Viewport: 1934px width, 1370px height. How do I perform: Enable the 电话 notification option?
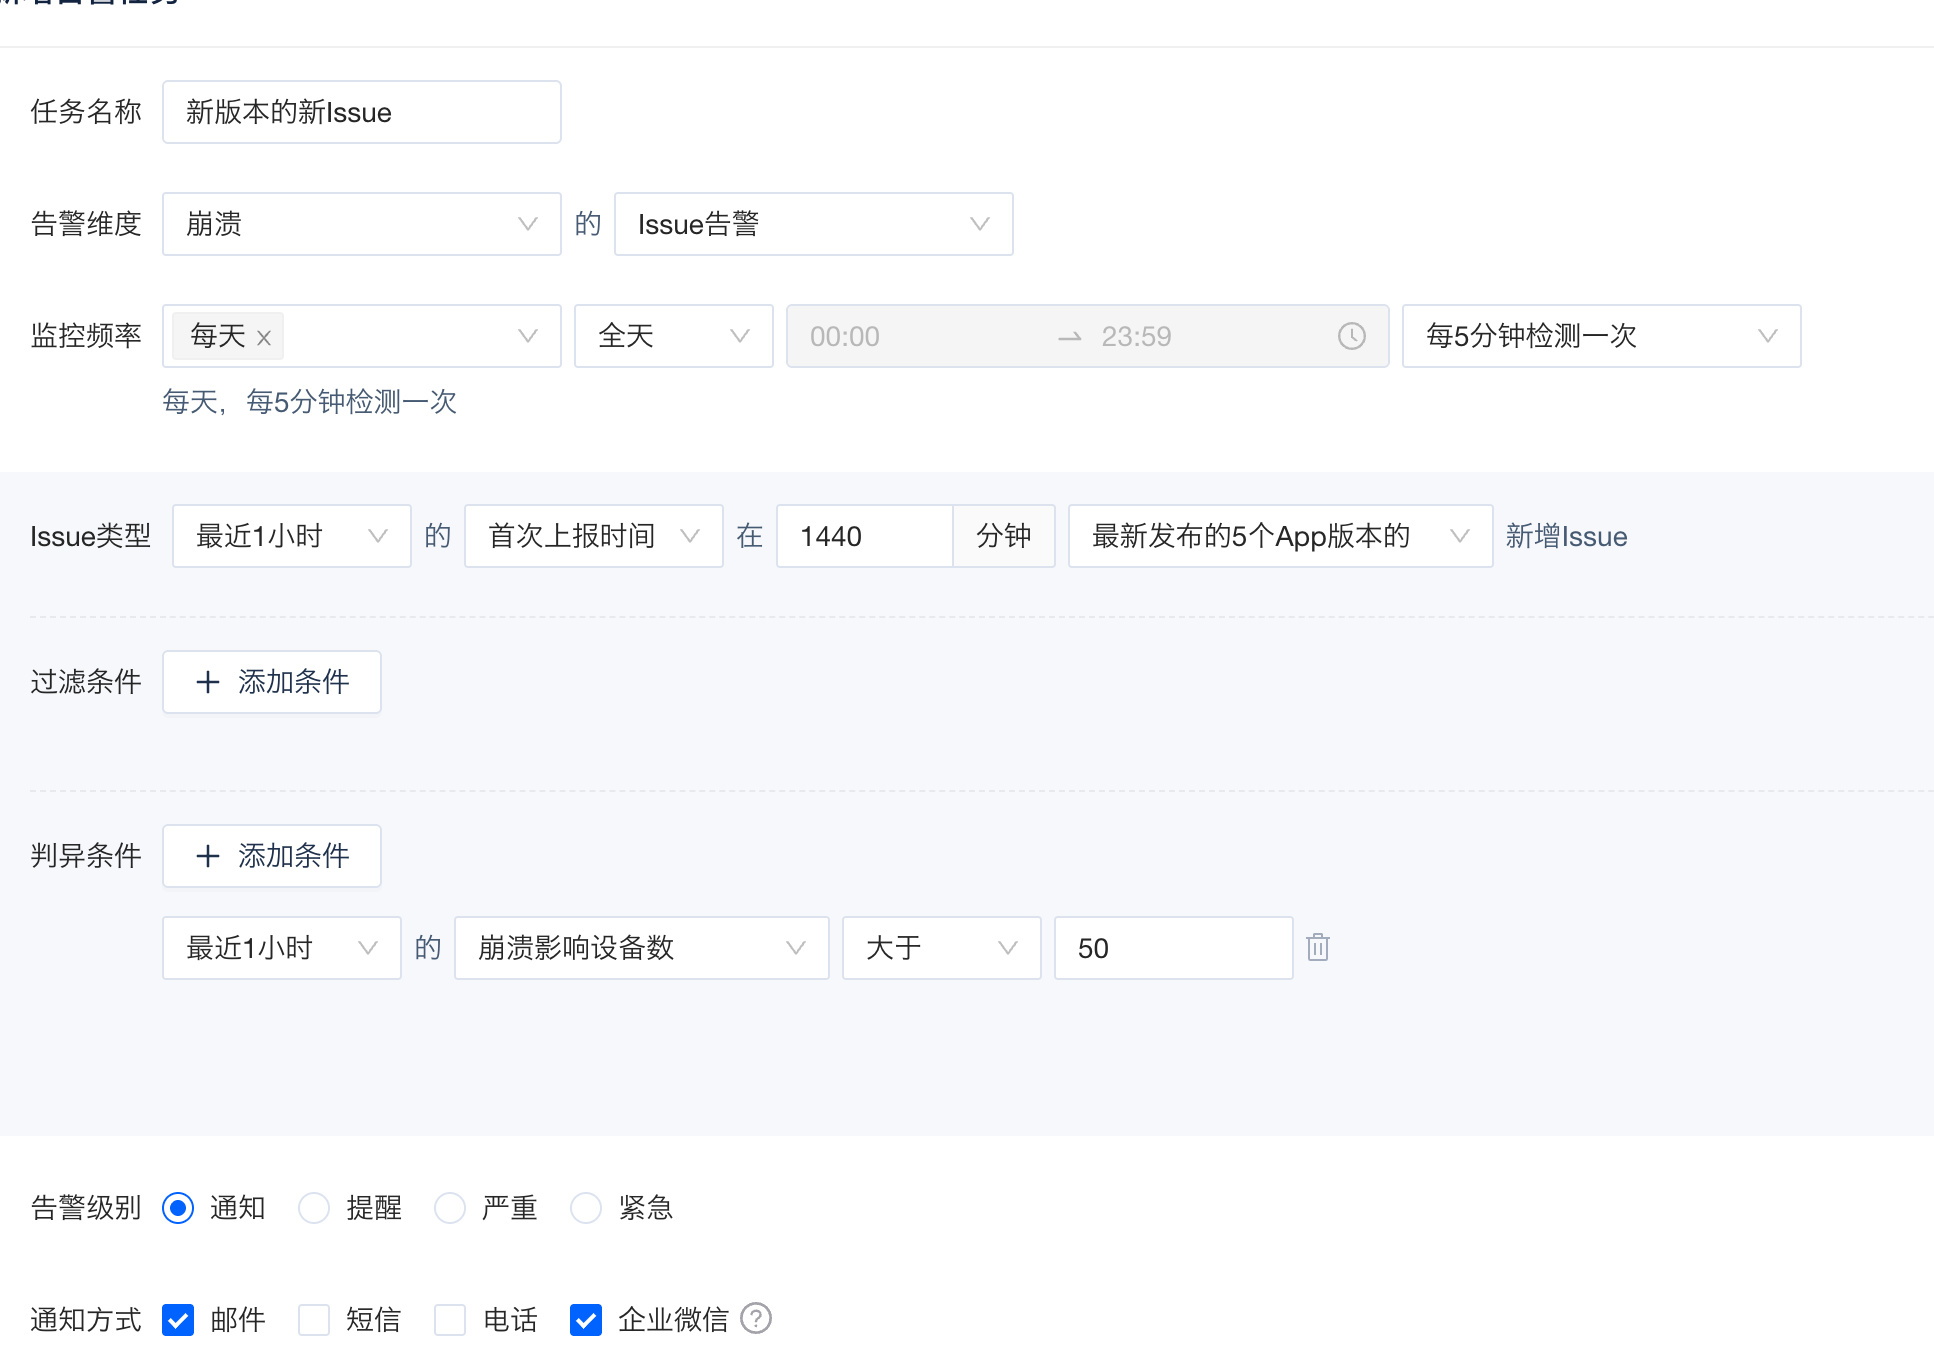tap(450, 1320)
